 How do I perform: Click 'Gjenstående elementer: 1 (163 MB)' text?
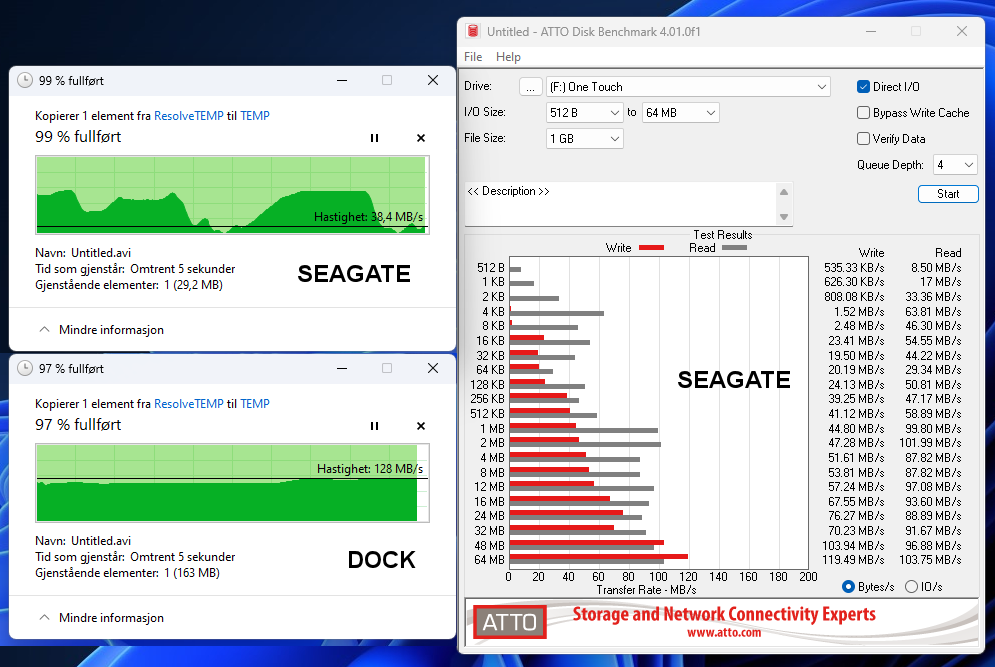click(128, 573)
